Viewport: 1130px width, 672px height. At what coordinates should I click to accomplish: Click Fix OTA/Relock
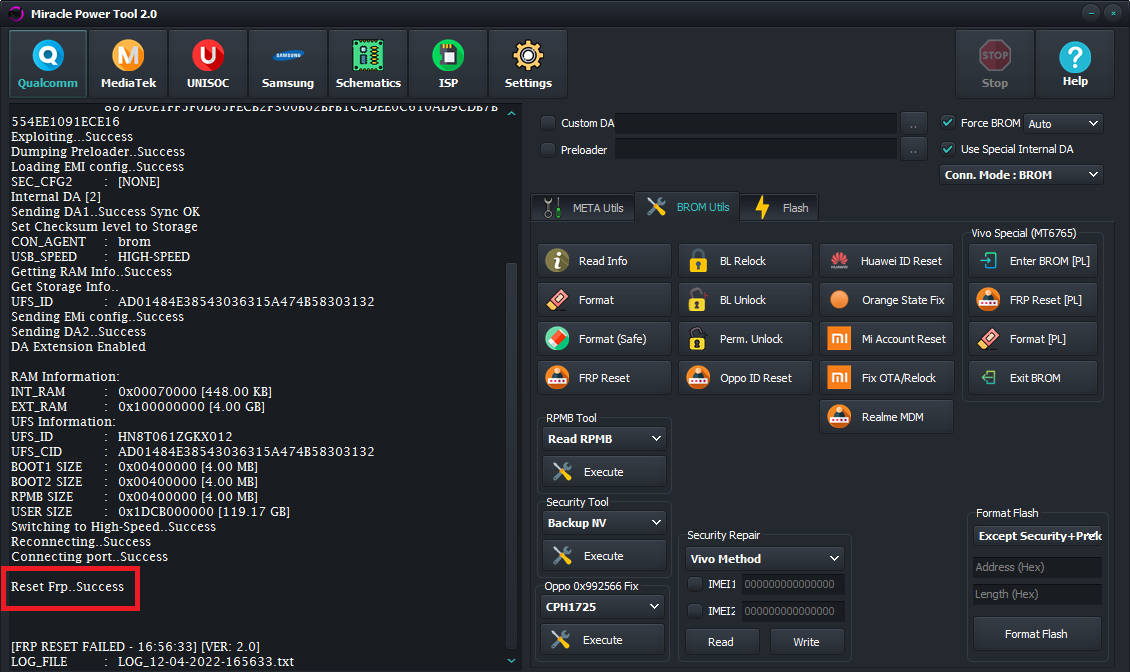point(886,378)
